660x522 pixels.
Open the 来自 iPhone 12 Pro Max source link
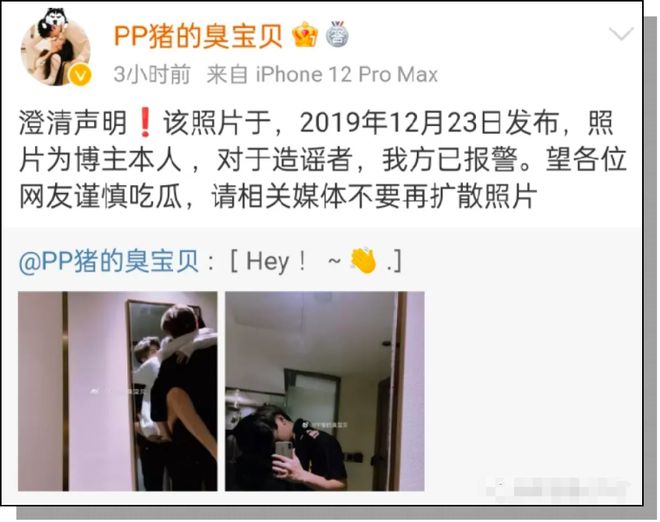(322, 75)
